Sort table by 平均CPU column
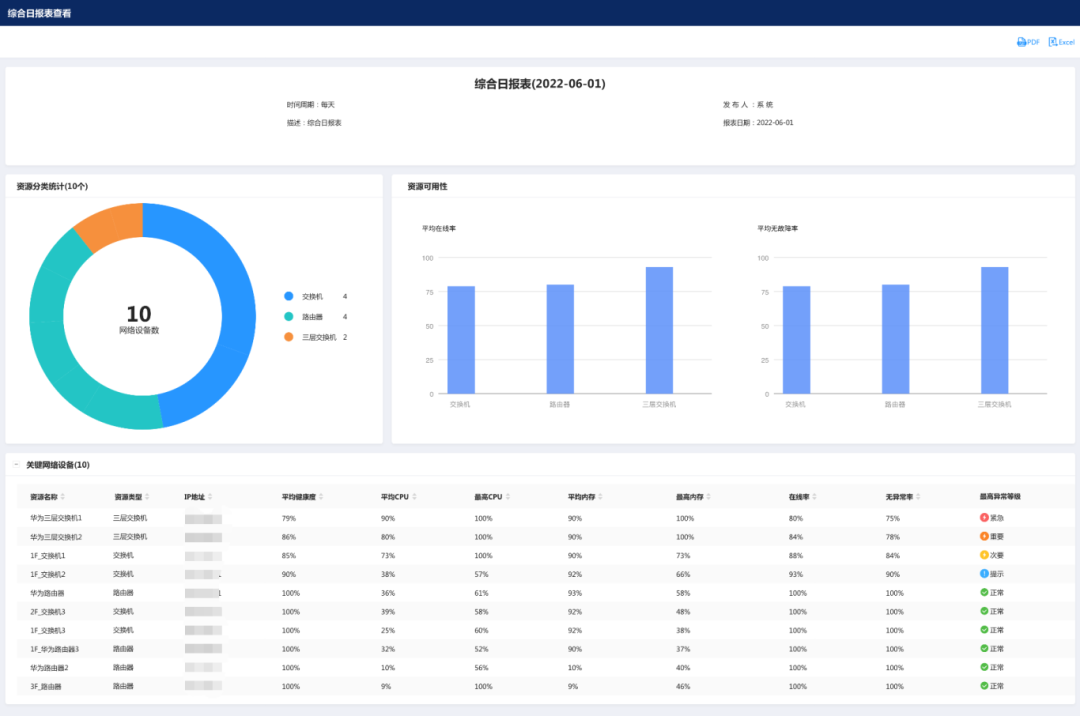 point(414,496)
